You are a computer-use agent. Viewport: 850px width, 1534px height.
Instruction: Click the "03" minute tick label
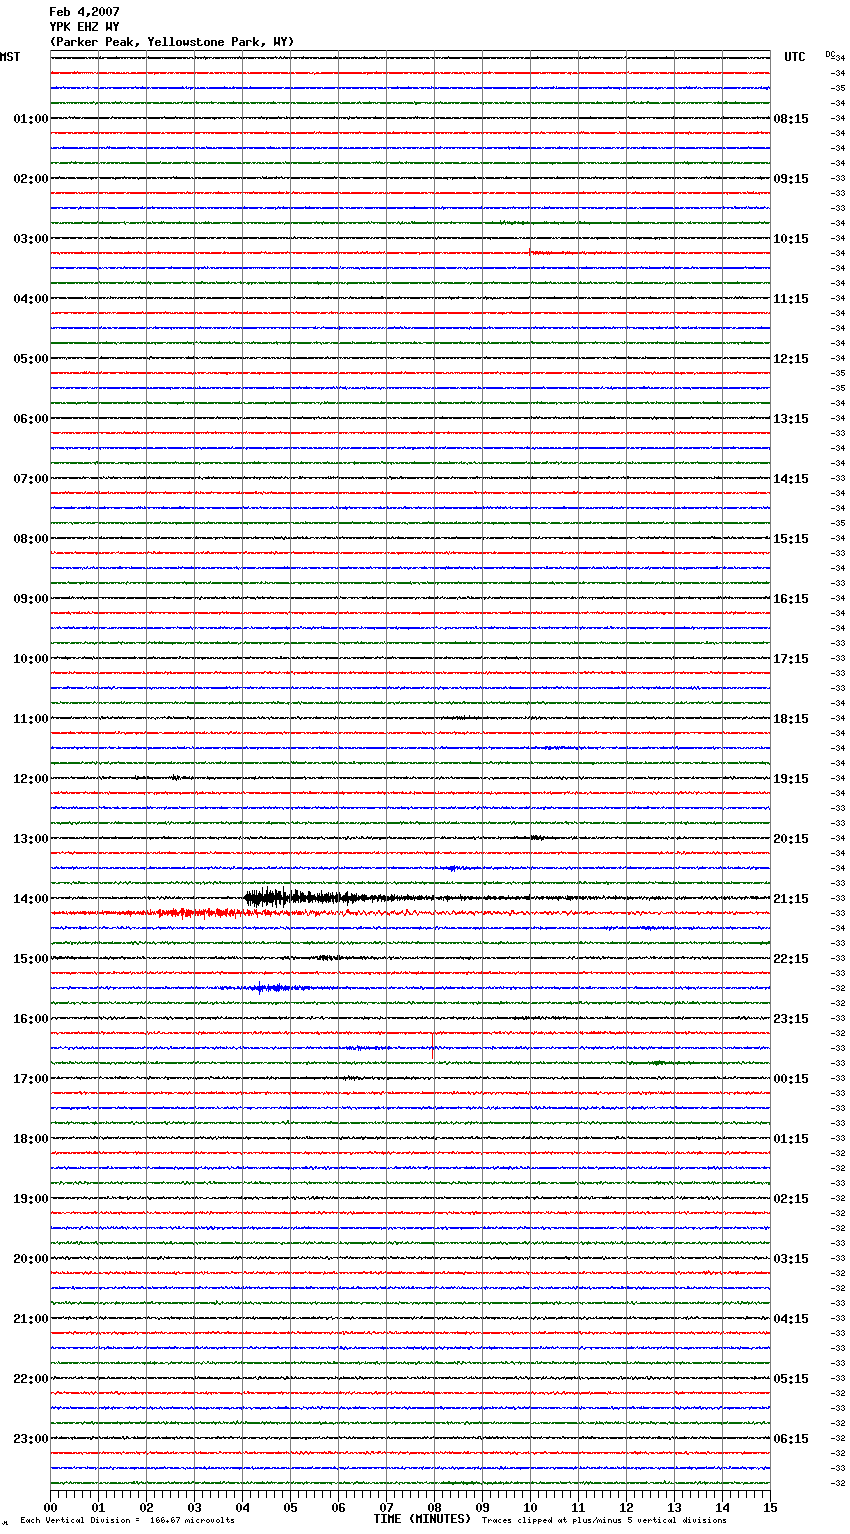194,1507
